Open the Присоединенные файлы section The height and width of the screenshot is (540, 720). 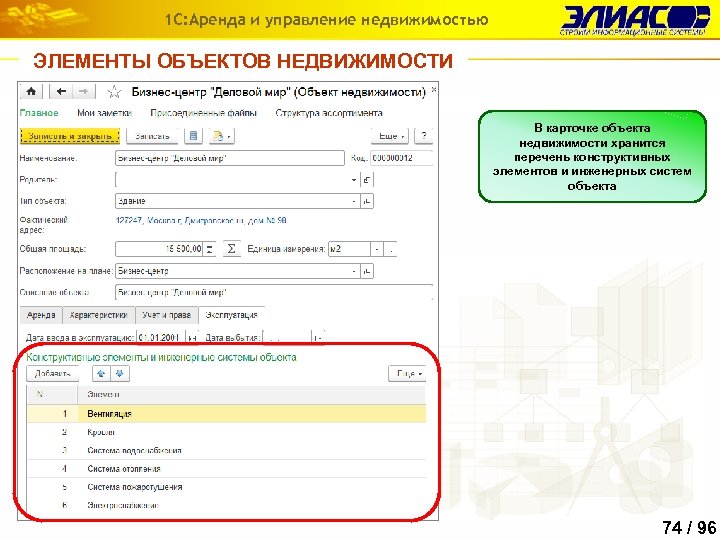tap(203, 113)
